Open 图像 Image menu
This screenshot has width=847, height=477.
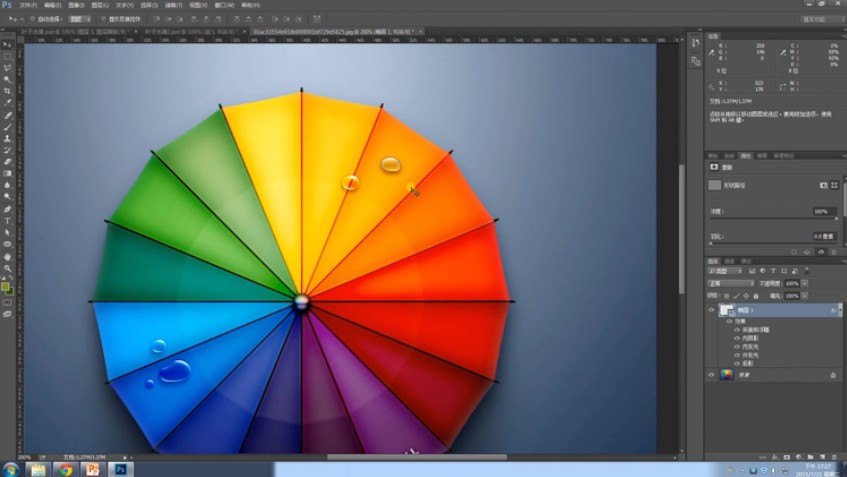(76, 5)
